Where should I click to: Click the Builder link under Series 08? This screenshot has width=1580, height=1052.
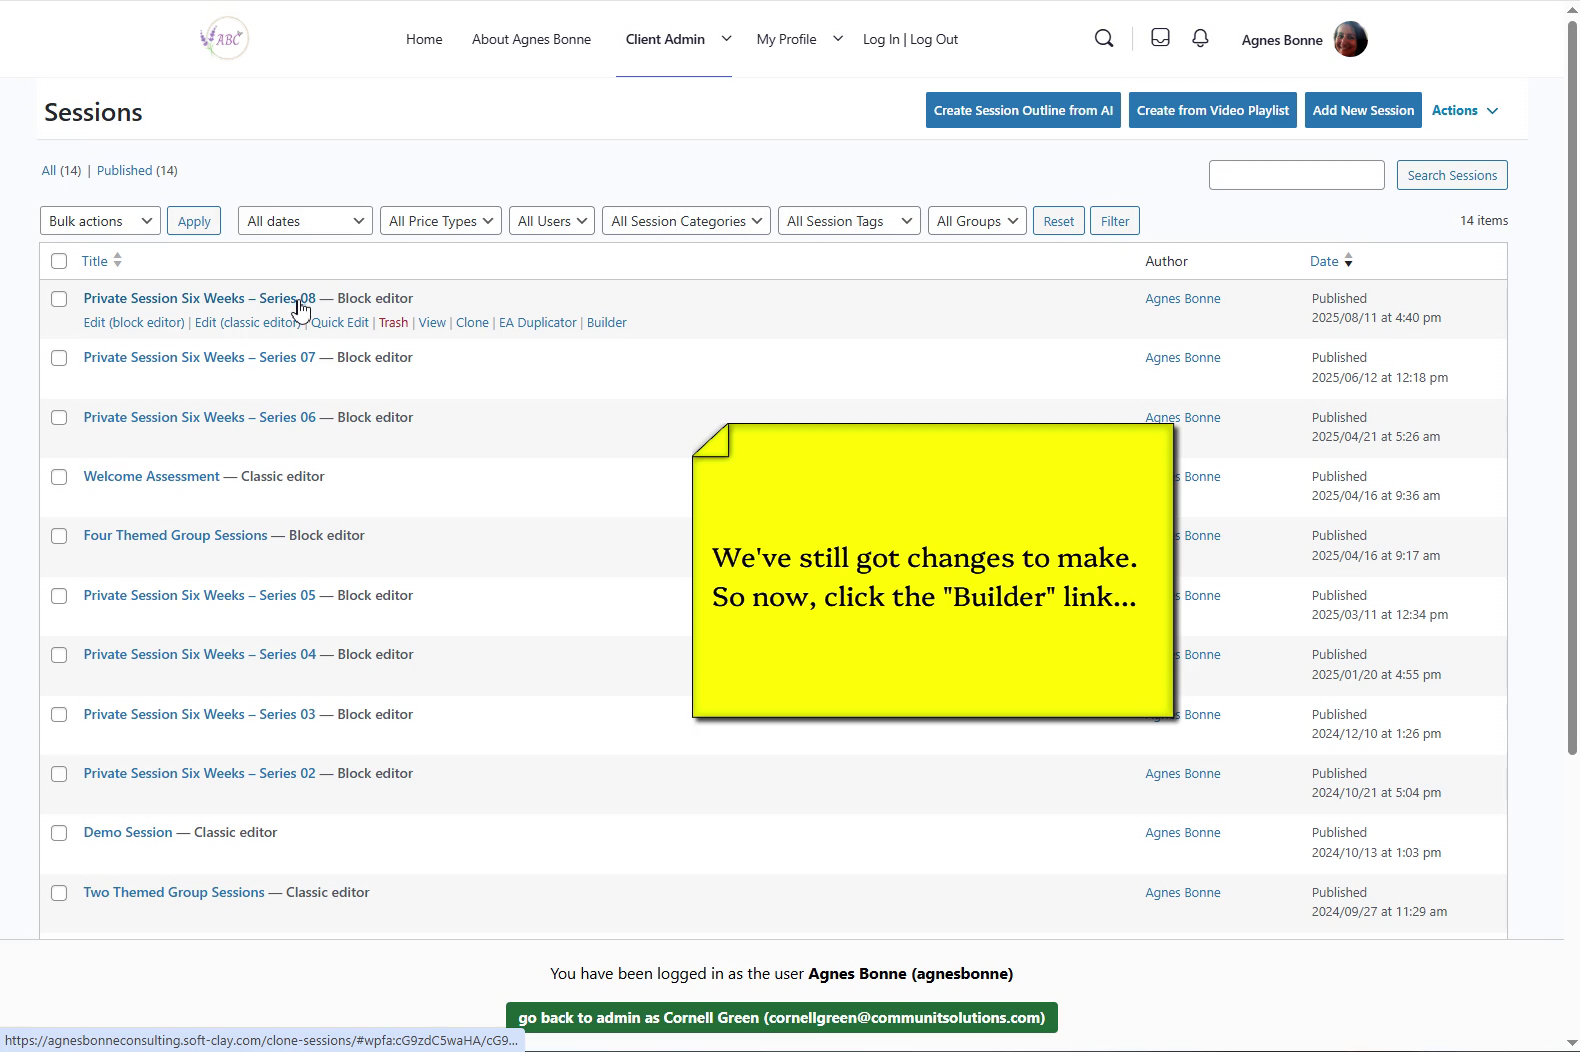click(606, 323)
